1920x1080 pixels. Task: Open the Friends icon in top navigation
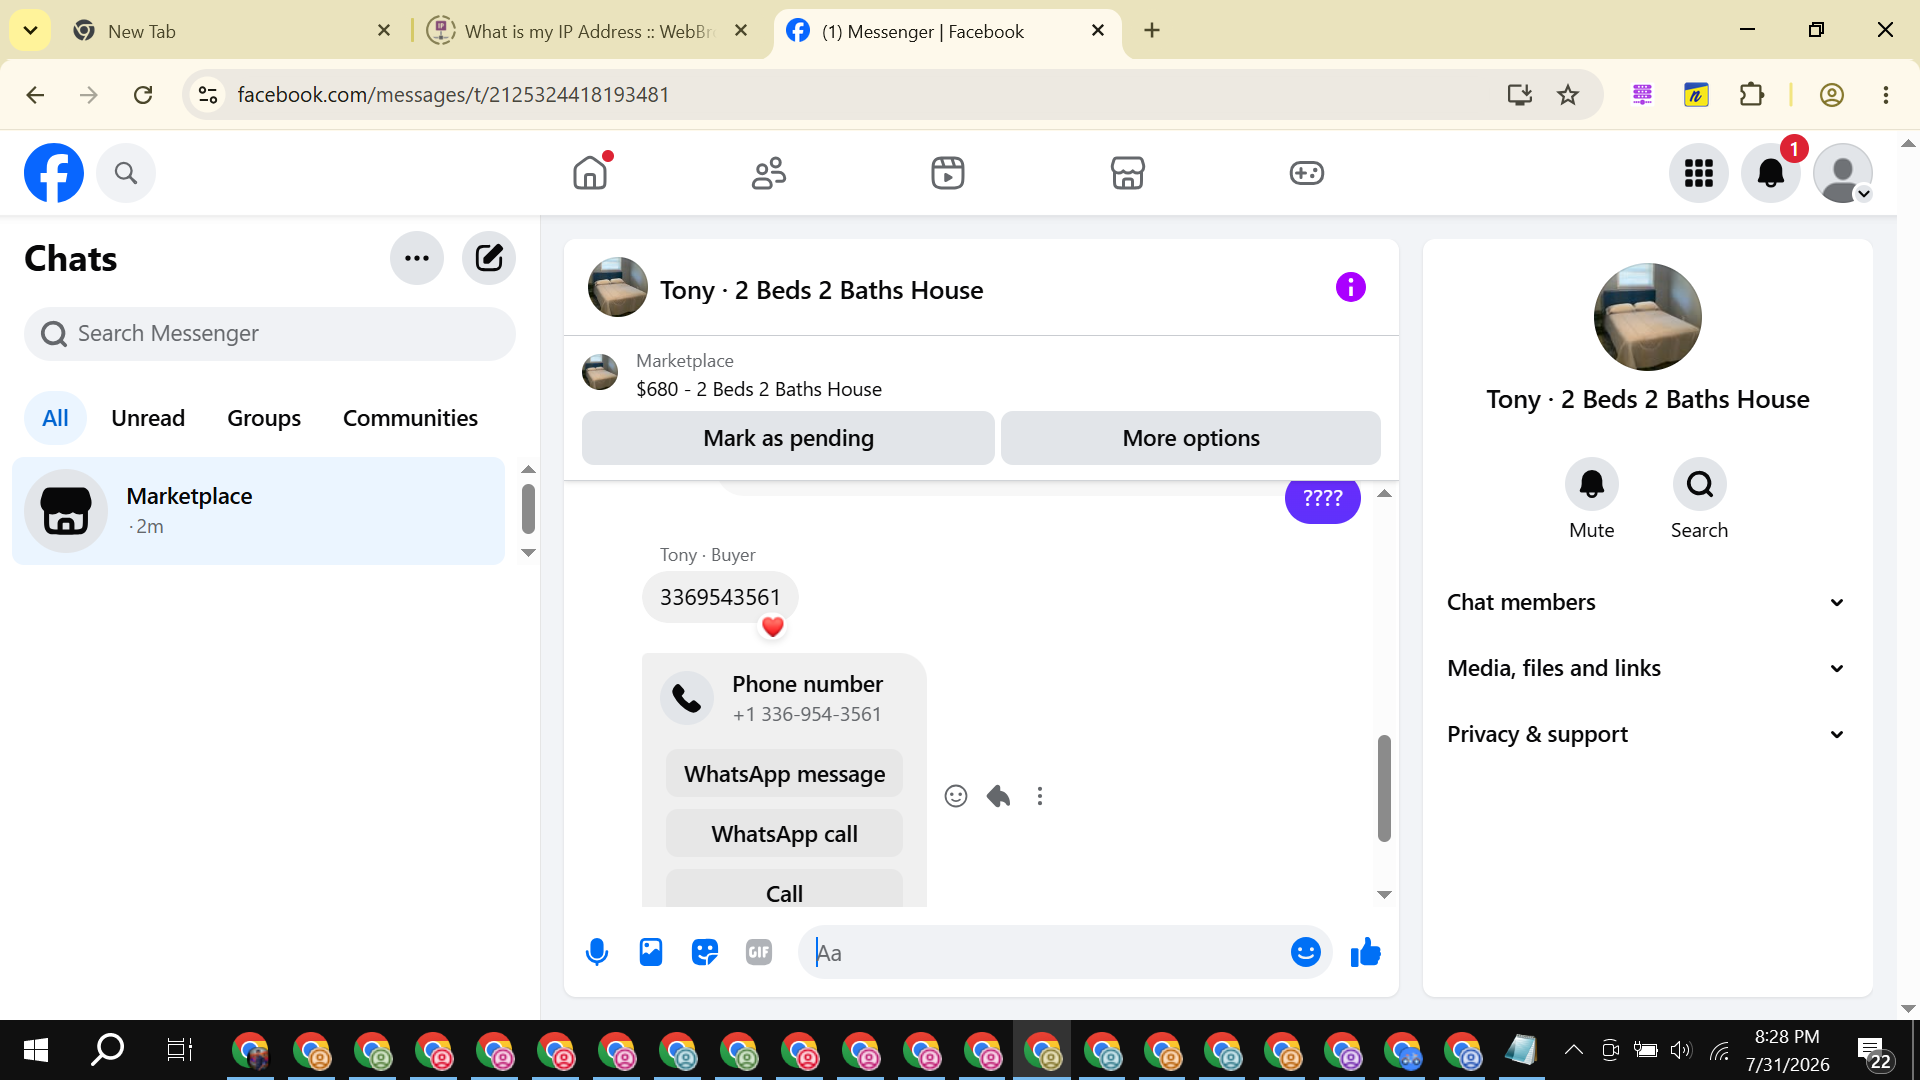click(769, 173)
